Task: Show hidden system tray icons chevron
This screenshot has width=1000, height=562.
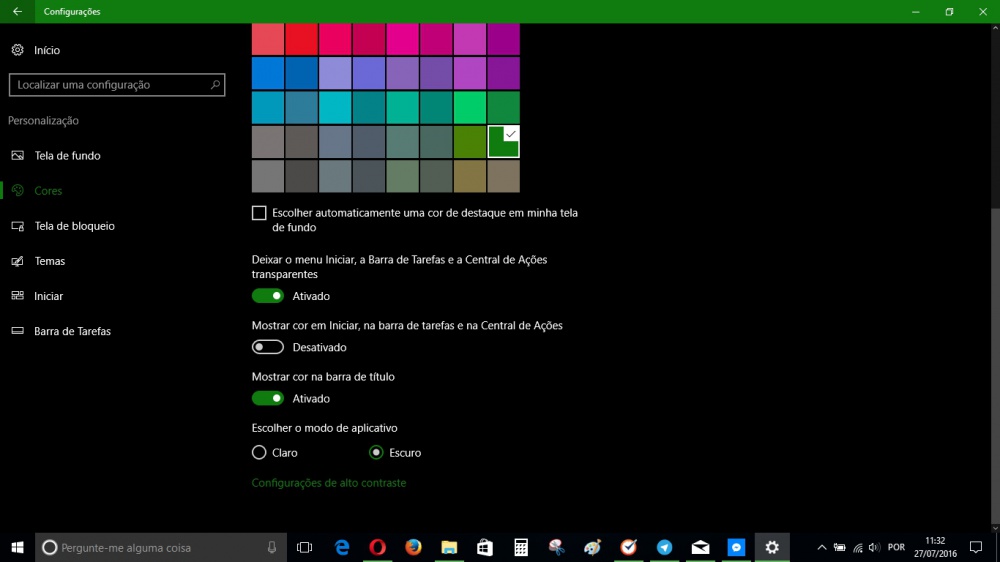Action: [822, 547]
